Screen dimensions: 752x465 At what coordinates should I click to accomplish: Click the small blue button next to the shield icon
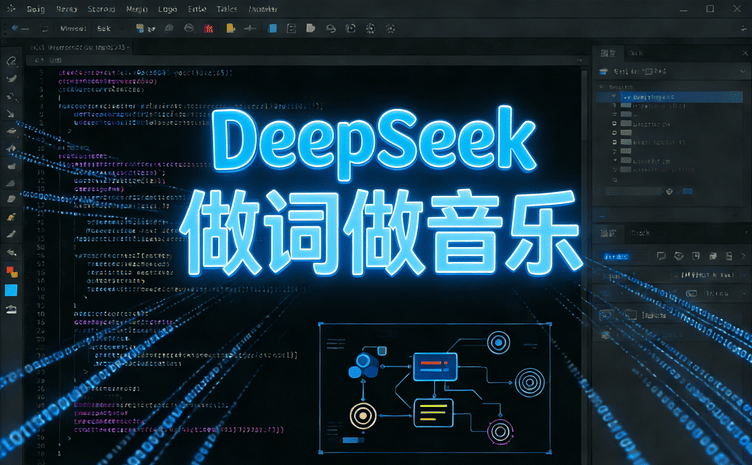pos(687,191)
